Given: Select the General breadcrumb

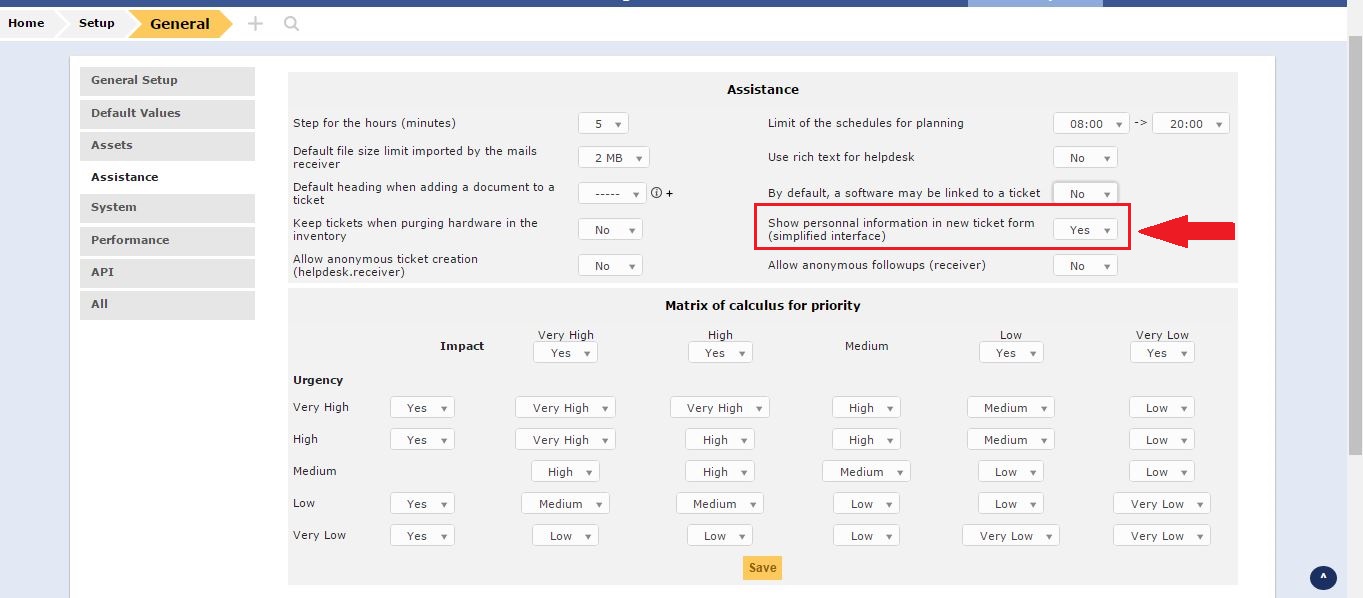Looking at the screenshot, I should coord(180,23).
